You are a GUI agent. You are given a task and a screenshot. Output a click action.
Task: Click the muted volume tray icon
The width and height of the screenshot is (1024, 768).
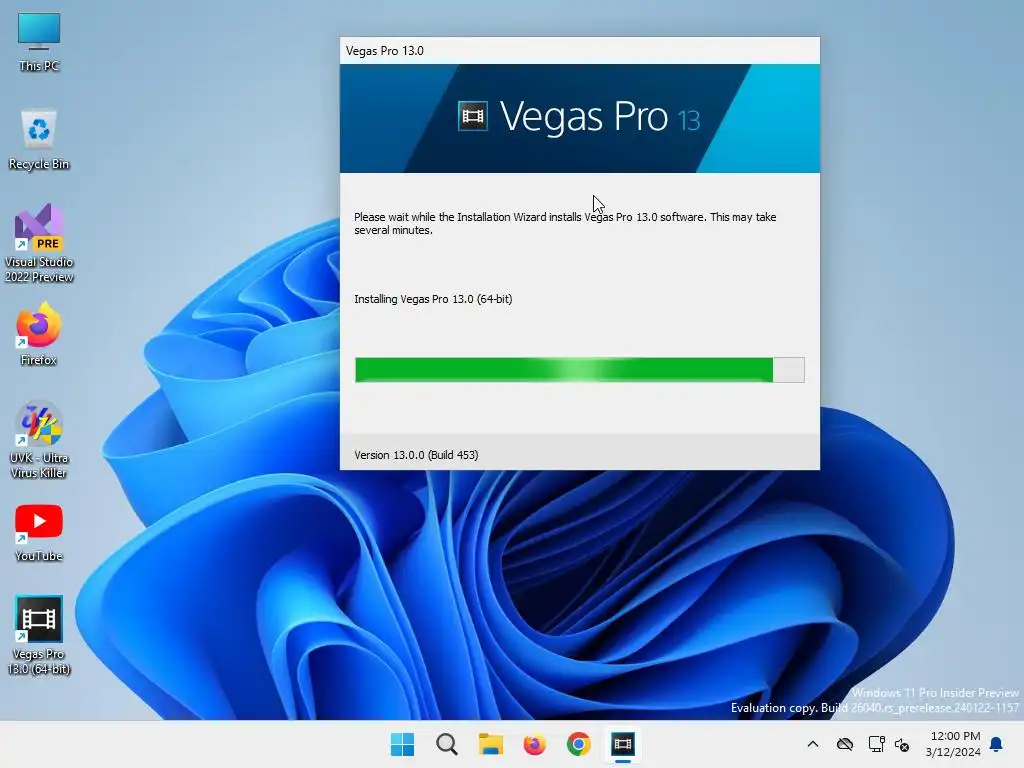(x=902, y=744)
